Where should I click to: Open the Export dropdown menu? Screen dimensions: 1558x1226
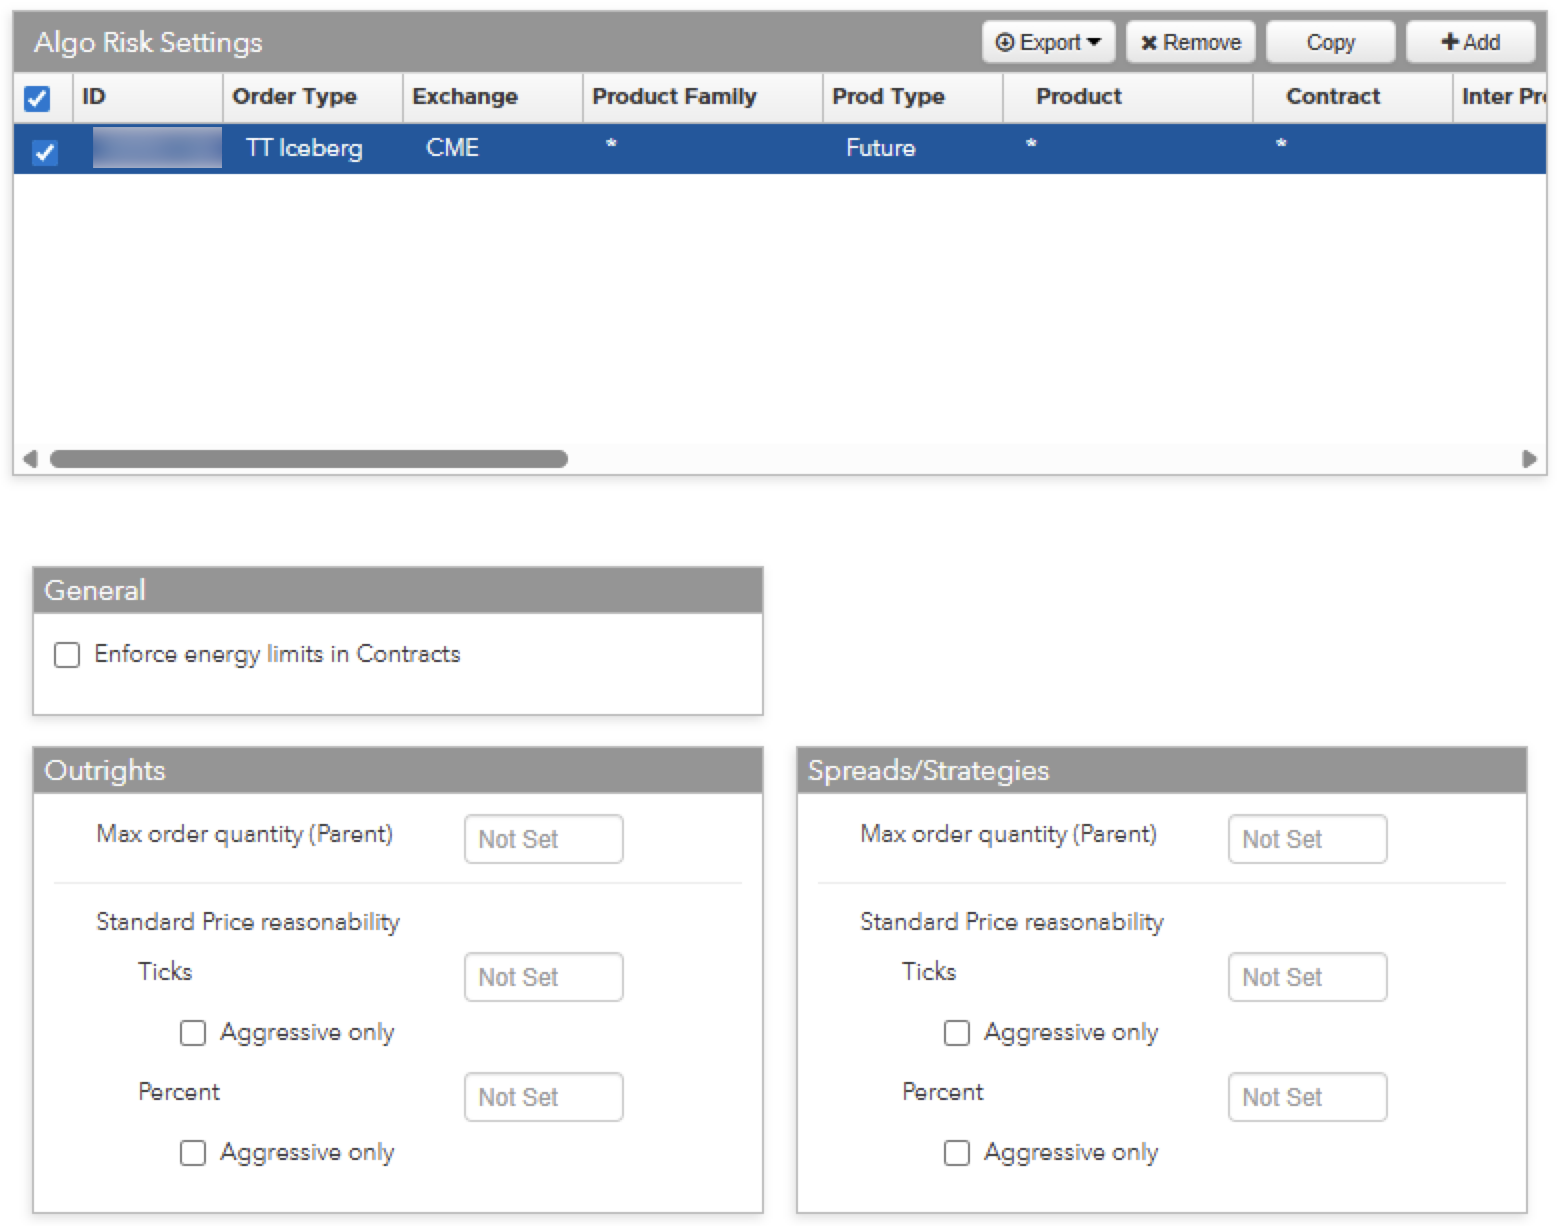1048,43
